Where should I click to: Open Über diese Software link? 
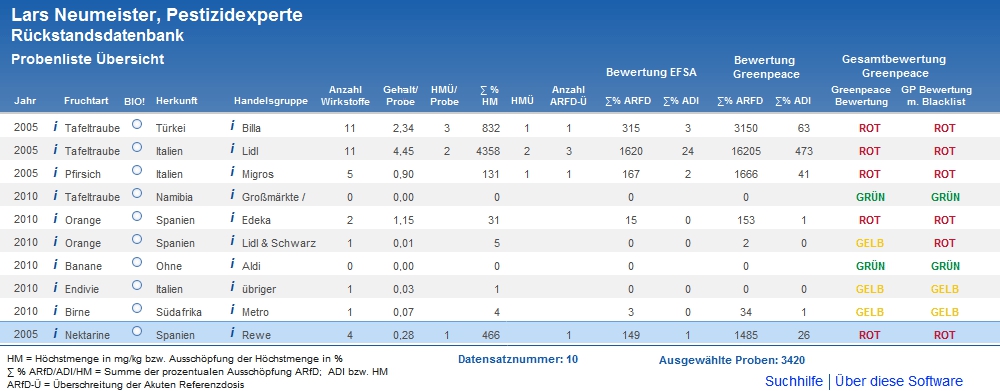[x=899, y=381]
